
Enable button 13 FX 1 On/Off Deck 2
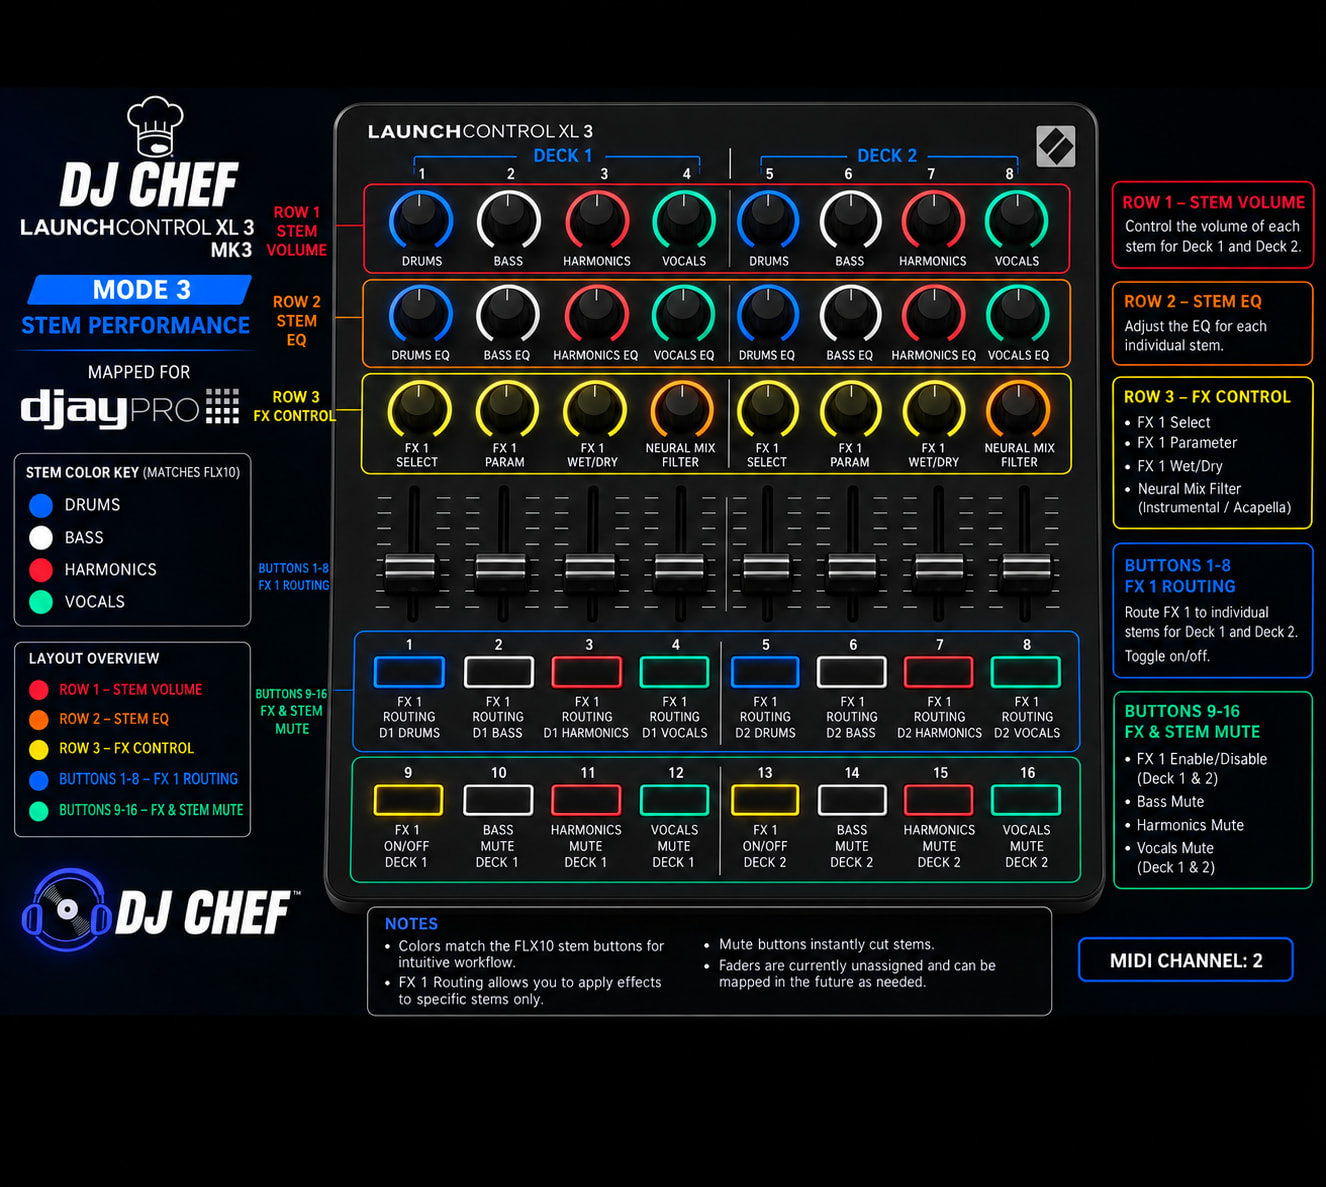(x=765, y=800)
